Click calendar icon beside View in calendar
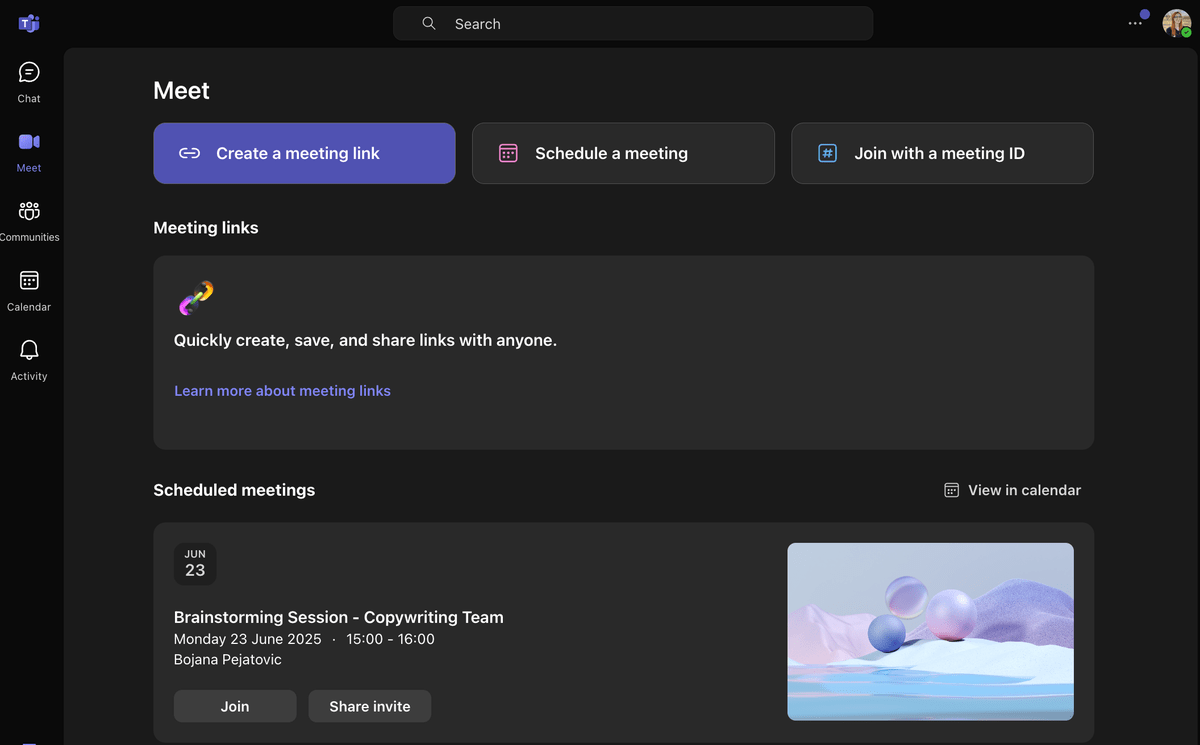 tap(952, 490)
